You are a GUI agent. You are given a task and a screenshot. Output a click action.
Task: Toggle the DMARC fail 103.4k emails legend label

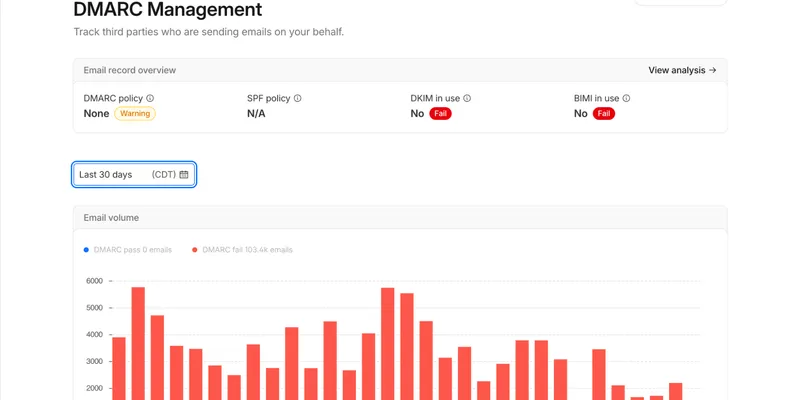247,250
